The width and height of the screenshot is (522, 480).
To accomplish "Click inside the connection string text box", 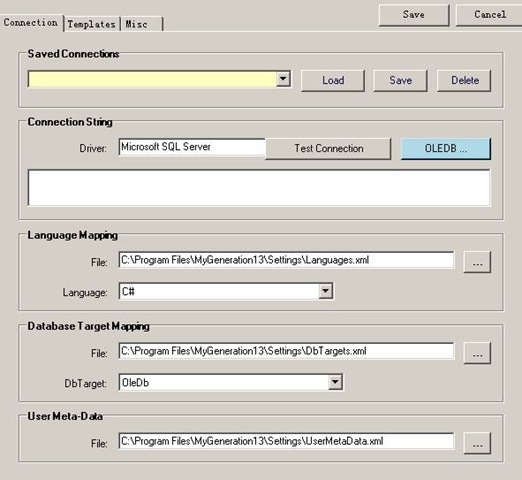I will pos(259,188).
